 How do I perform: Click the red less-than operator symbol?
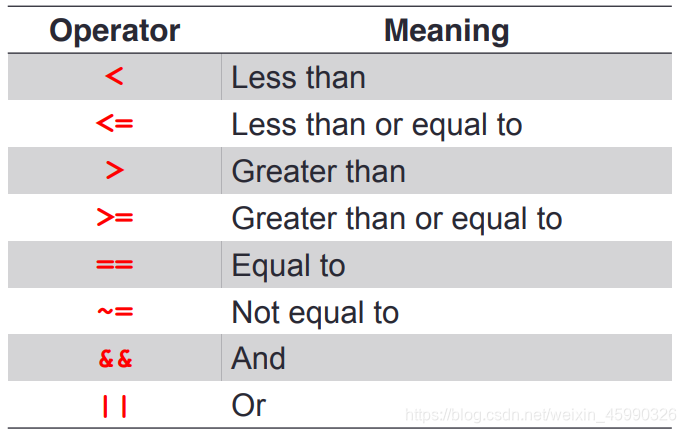coord(115,77)
